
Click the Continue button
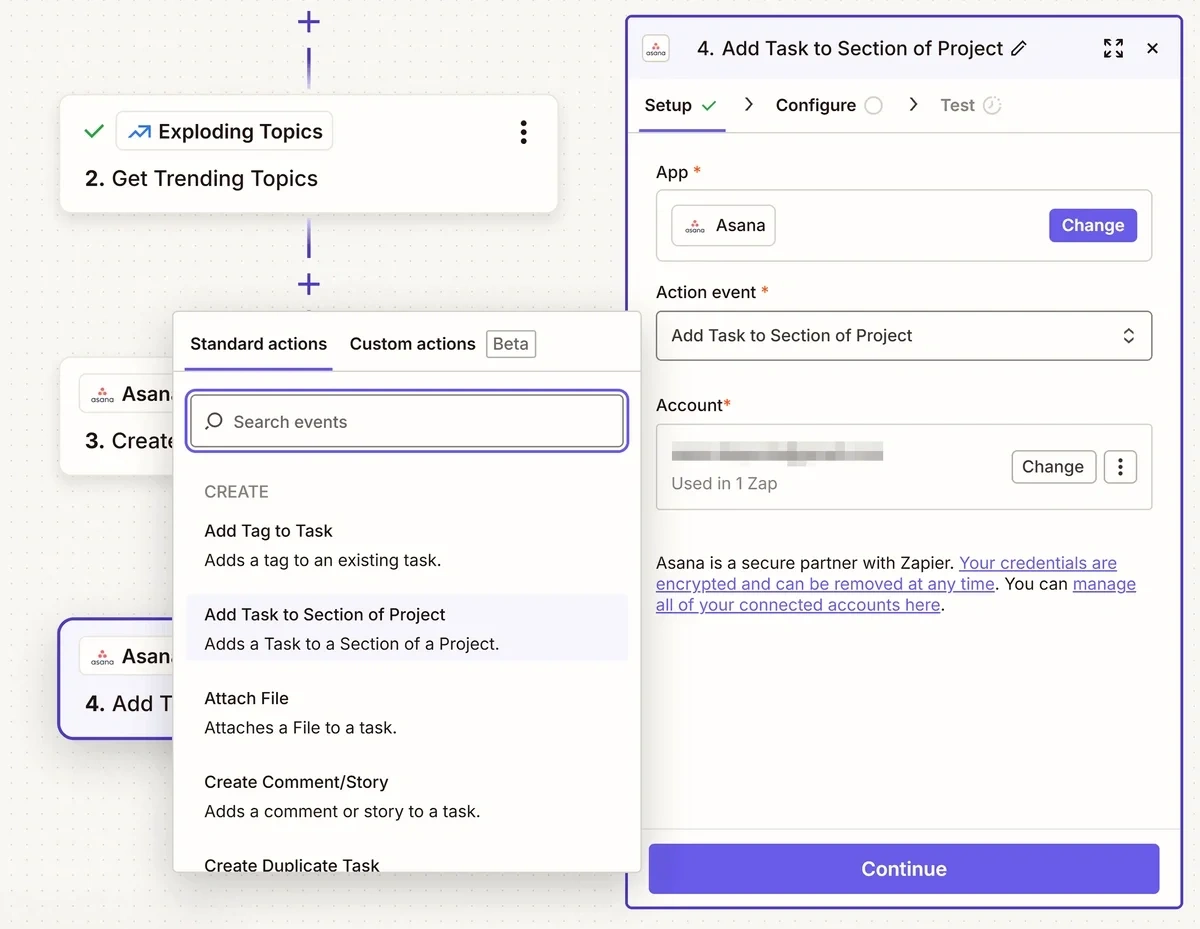click(x=904, y=869)
